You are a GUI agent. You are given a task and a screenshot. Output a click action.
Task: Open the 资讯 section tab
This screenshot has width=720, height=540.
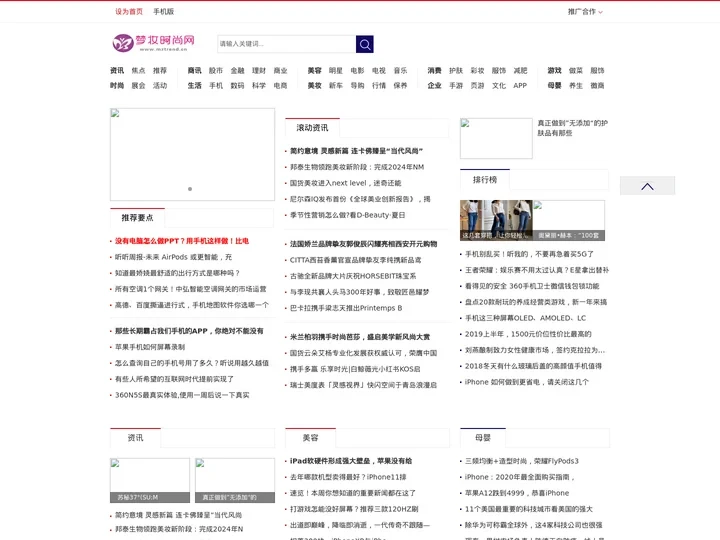tap(135, 438)
